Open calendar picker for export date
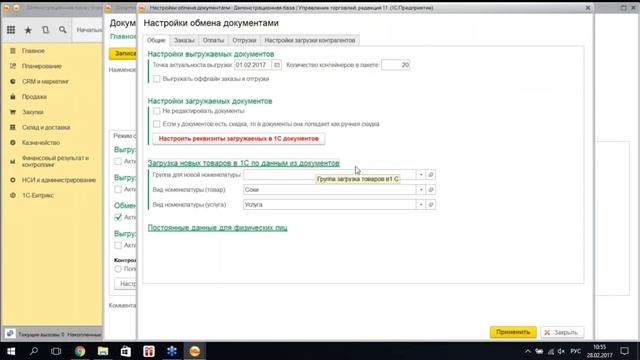Viewport: 640px width, 360px height. point(277,65)
